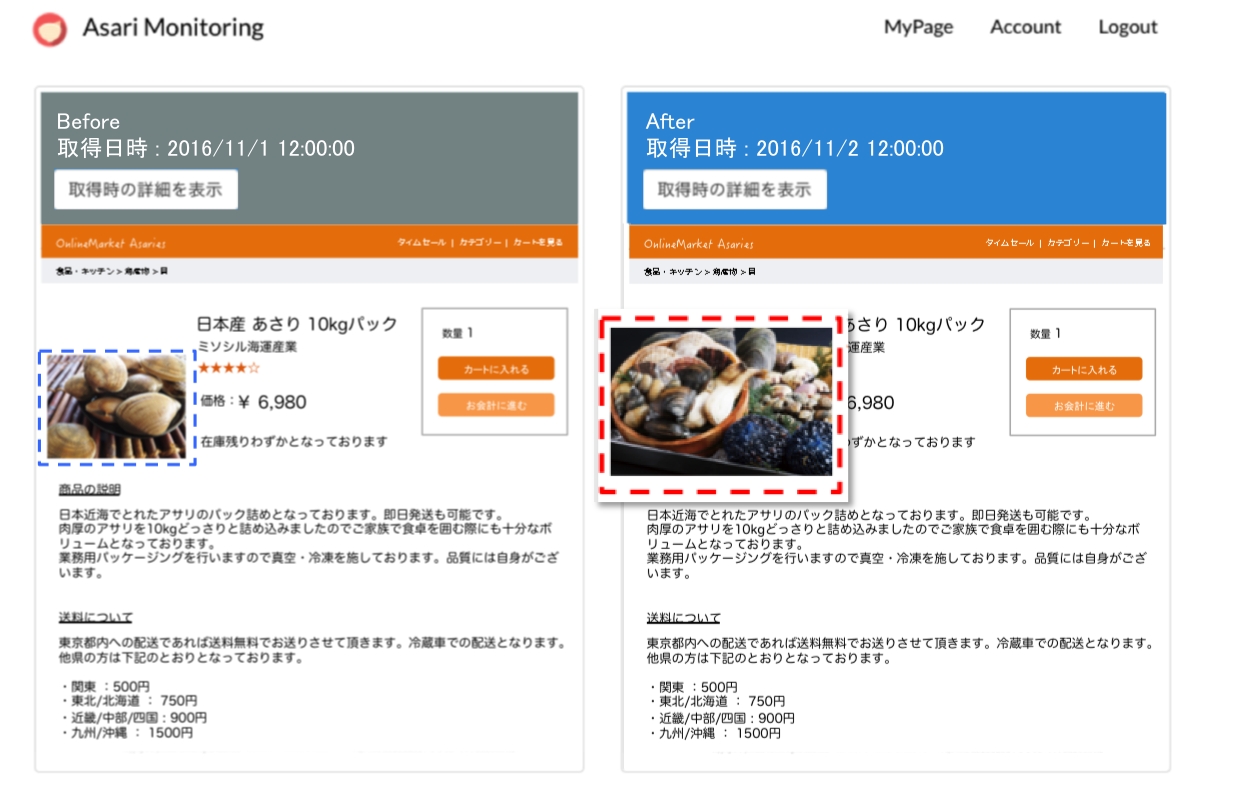Image resolution: width=1252 pixels, height=804 pixels.
Task: Click the enlarged shellfish image in After panel
Action: (721, 401)
